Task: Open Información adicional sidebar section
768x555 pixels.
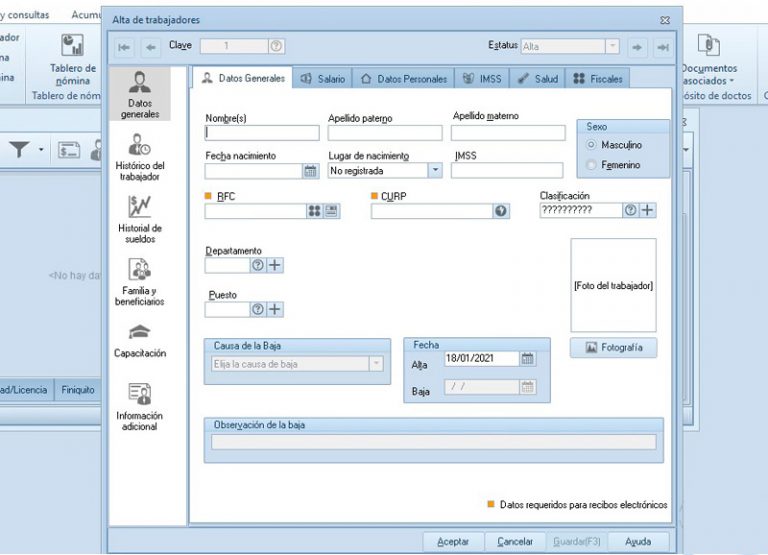Action: tap(140, 407)
